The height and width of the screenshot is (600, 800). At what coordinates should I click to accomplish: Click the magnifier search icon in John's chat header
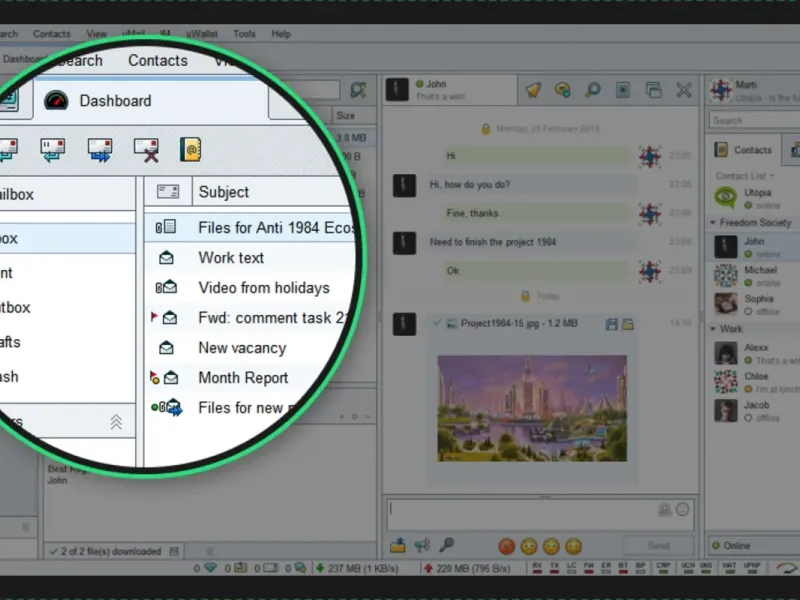(x=593, y=90)
